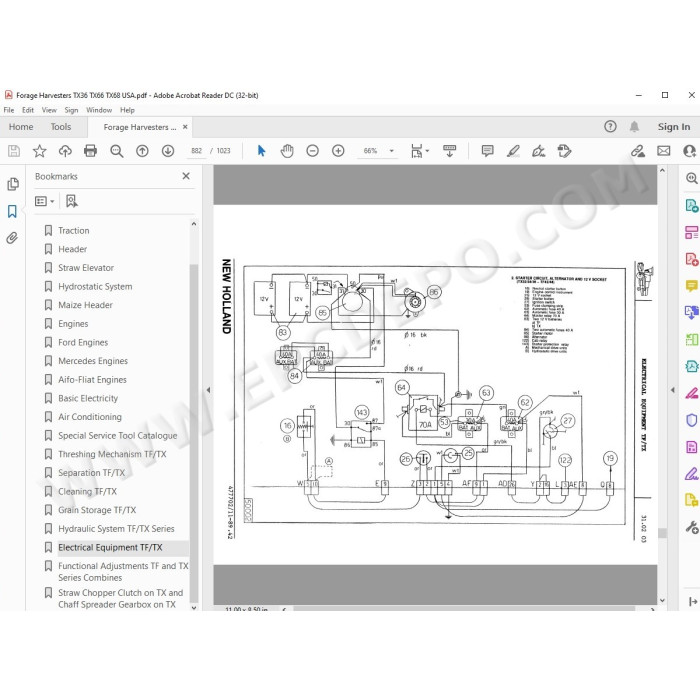Open the zoom level dropdown
The image size is (700, 700).
392,151
